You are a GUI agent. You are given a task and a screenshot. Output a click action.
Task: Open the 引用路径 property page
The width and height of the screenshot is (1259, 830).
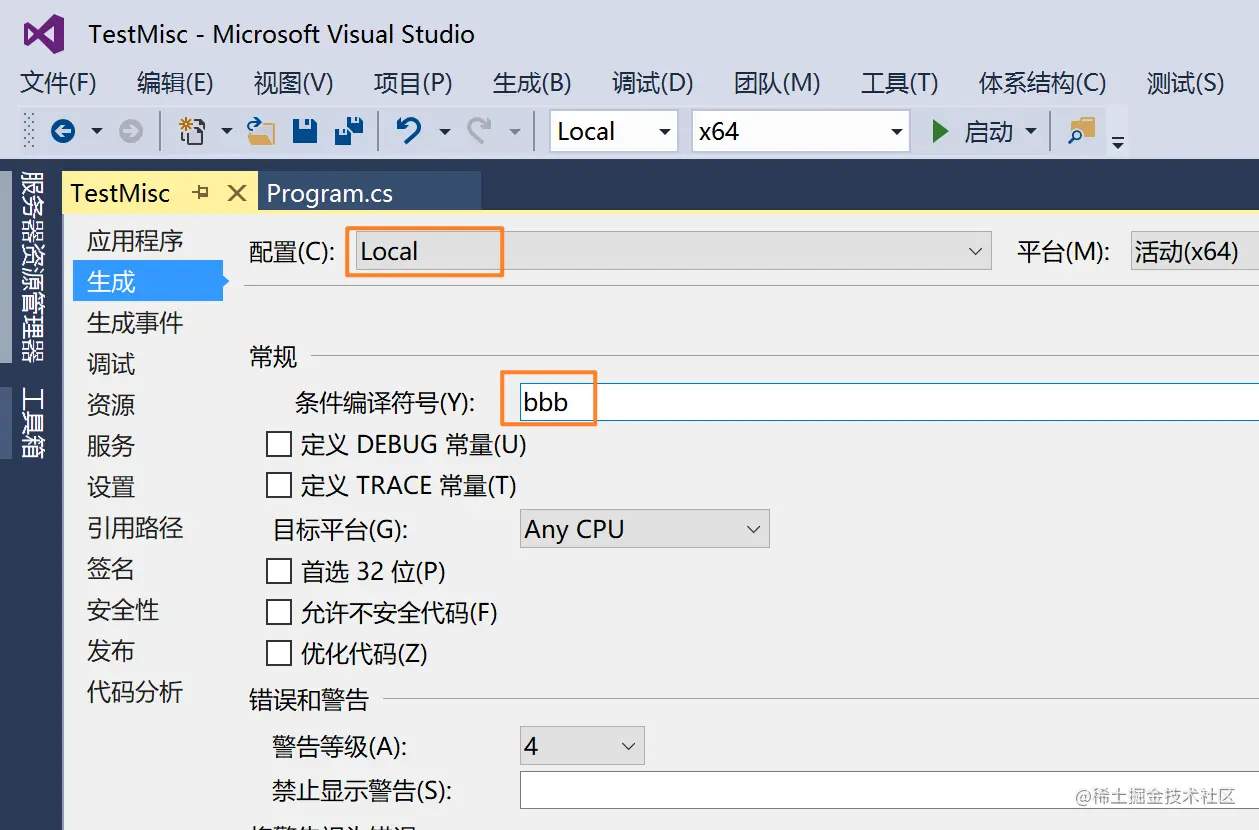tap(135, 528)
